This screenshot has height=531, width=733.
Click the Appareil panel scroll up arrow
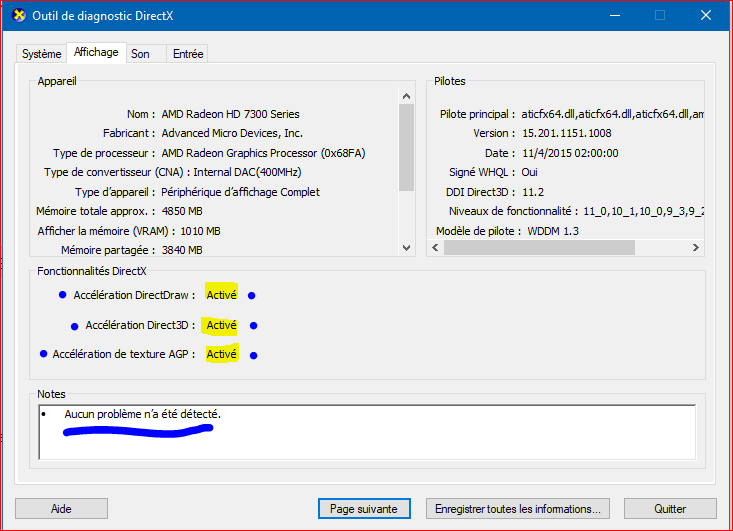406,96
